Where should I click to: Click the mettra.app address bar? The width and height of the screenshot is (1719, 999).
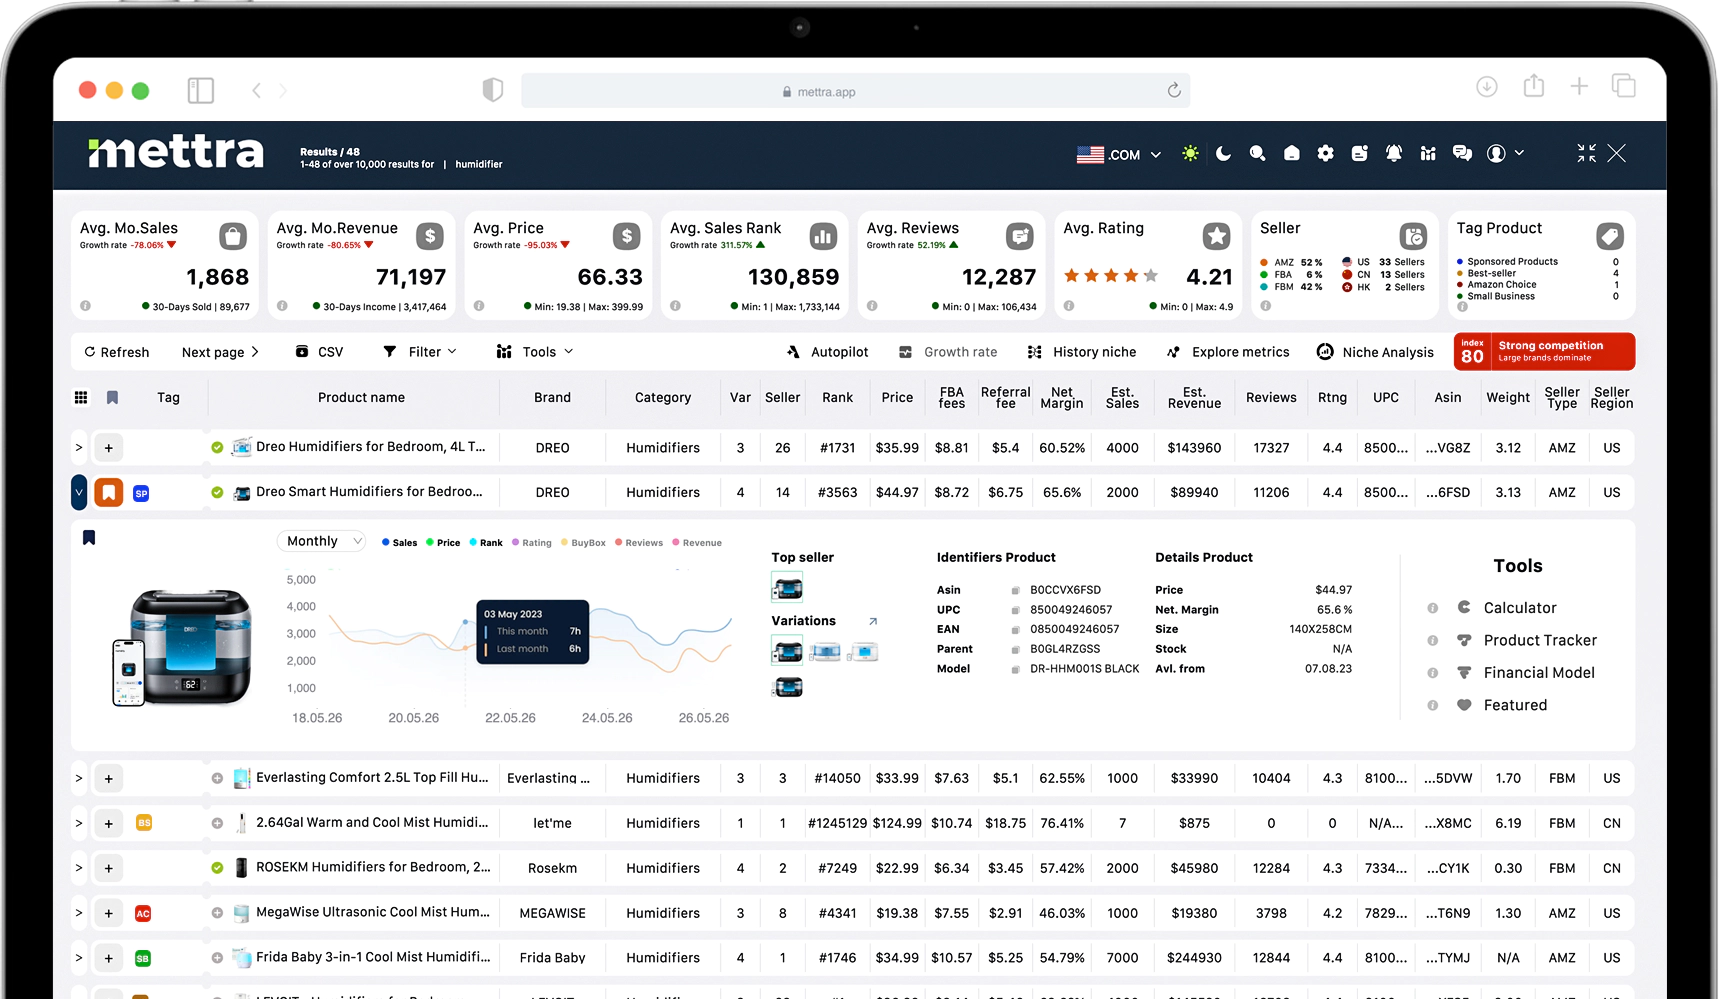click(856, 91)
